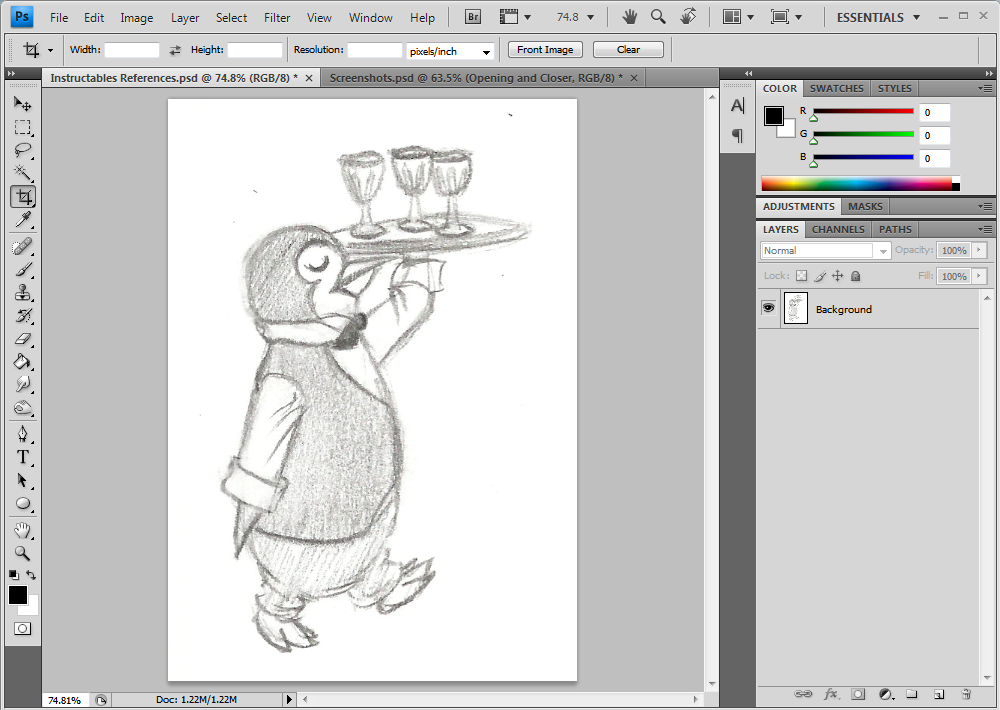Click the rainbow color ramp in Color panel
Image resolution: width=1000 pixels, height=710 pixels.
[x=855, y=183]
